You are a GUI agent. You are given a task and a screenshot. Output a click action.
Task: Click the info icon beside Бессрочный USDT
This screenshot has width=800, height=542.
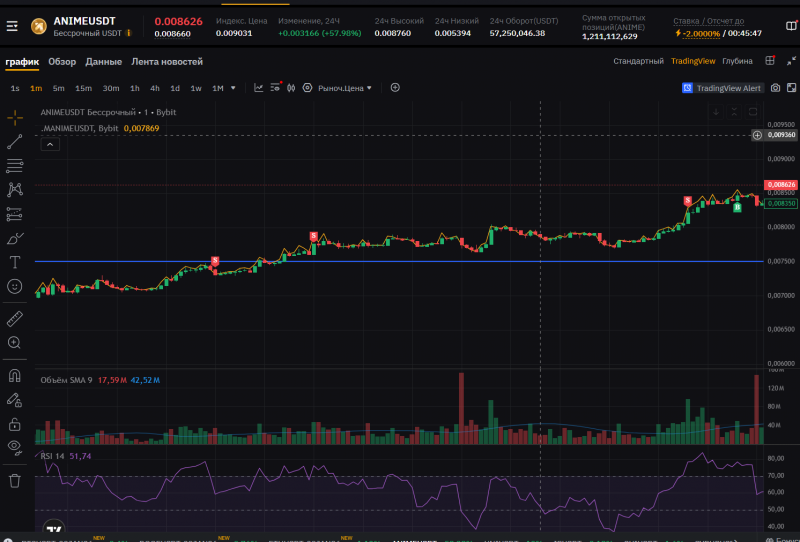[x=129, y=33]
